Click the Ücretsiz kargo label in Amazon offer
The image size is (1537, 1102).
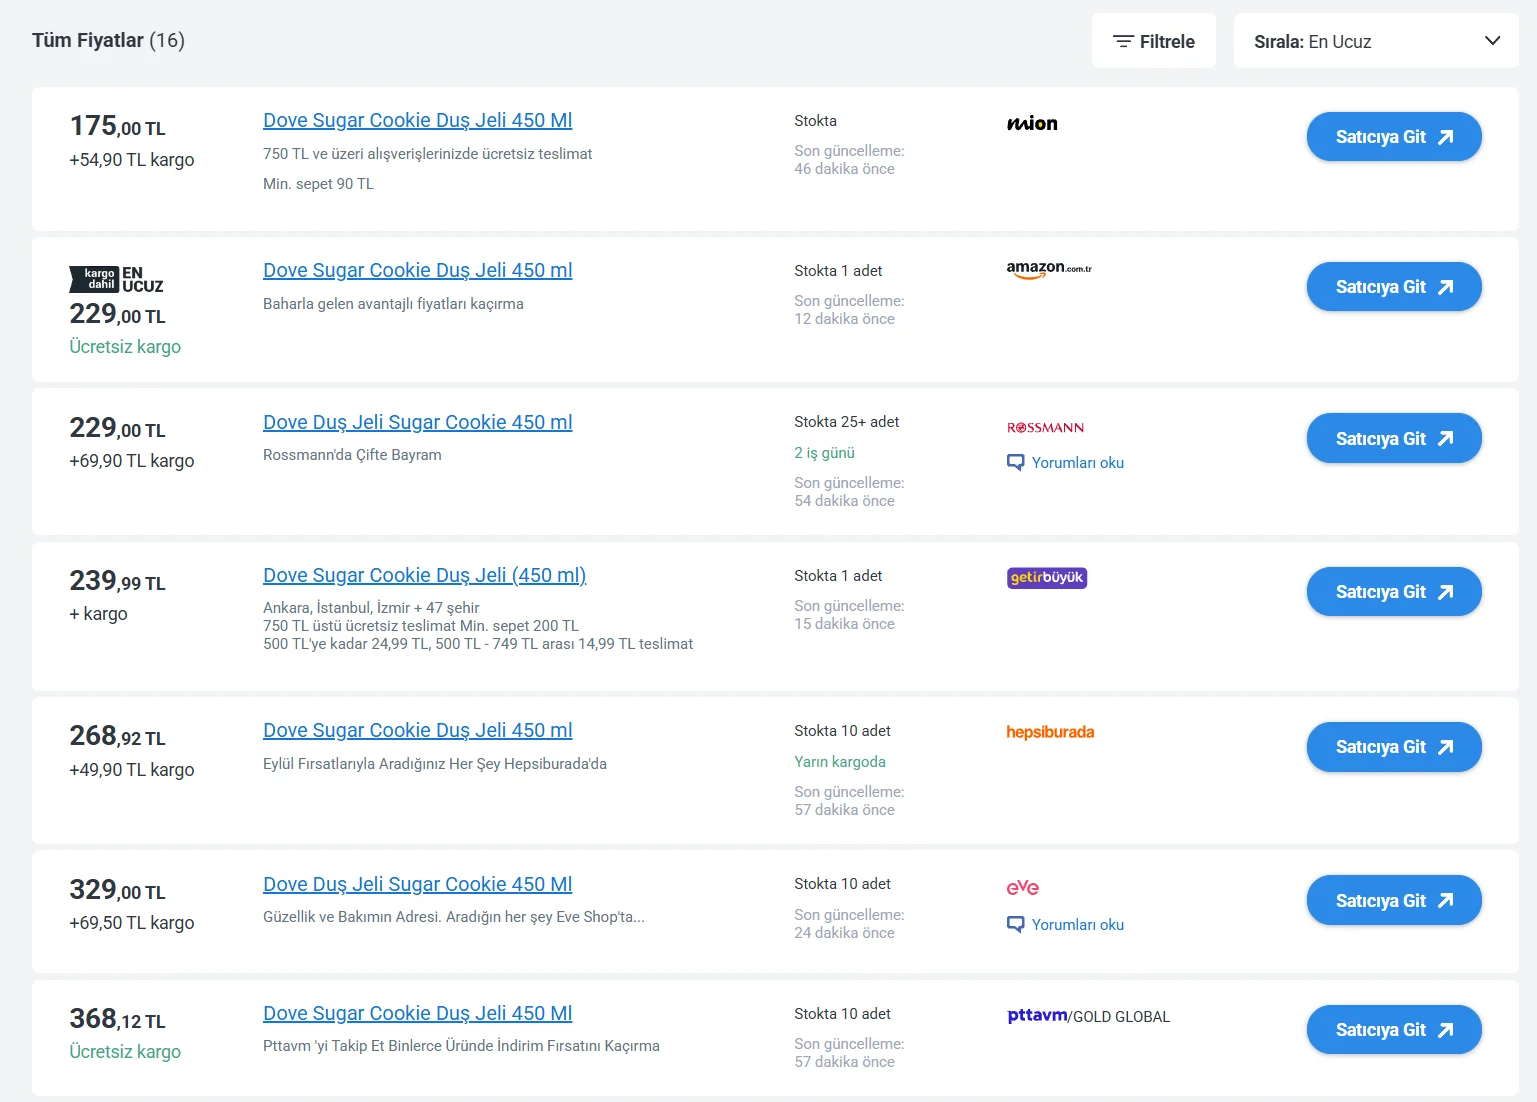pyautogui.click(x=125, y=347)
